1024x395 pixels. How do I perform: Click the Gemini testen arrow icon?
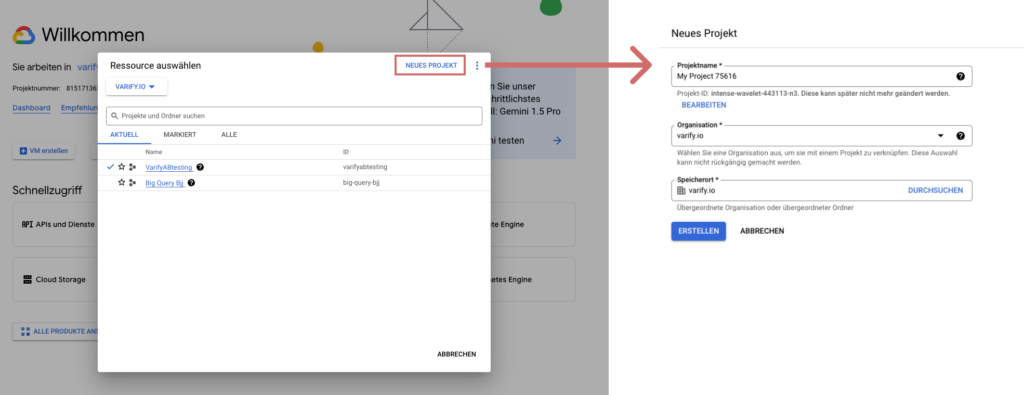tap(556, 140)
